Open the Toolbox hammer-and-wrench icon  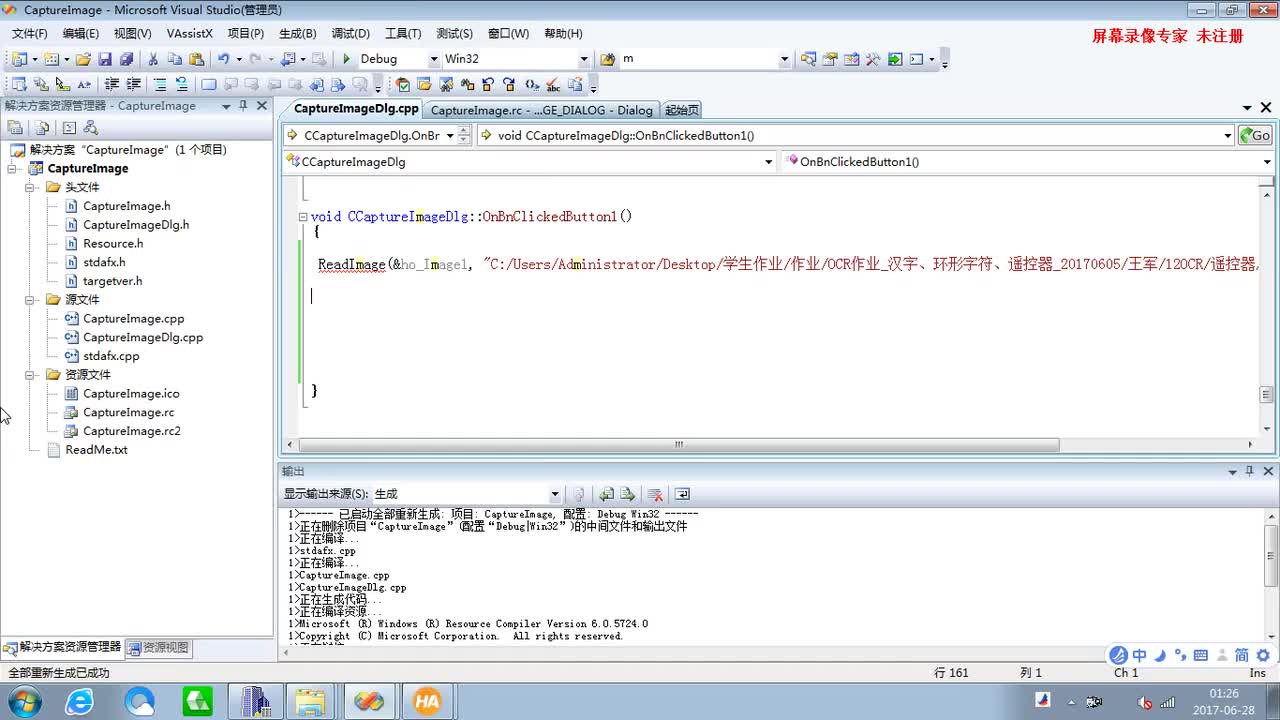pos(873,59)
